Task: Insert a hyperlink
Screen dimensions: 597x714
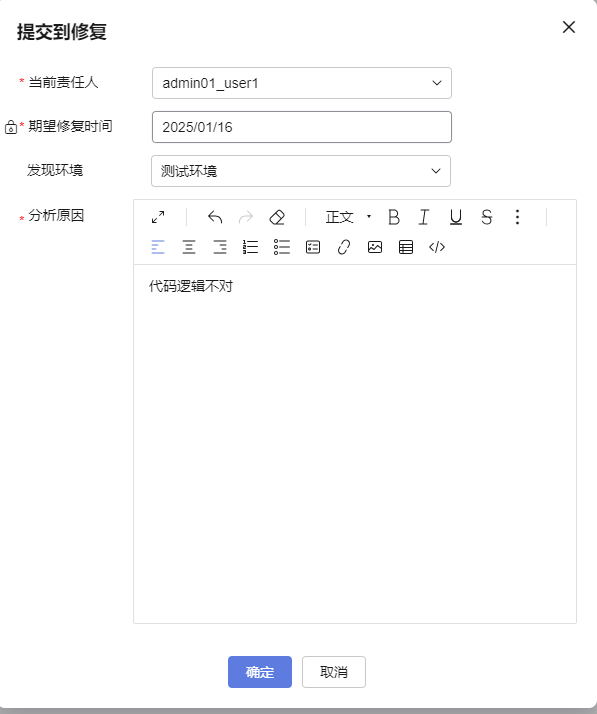Action: click(344, 247)
